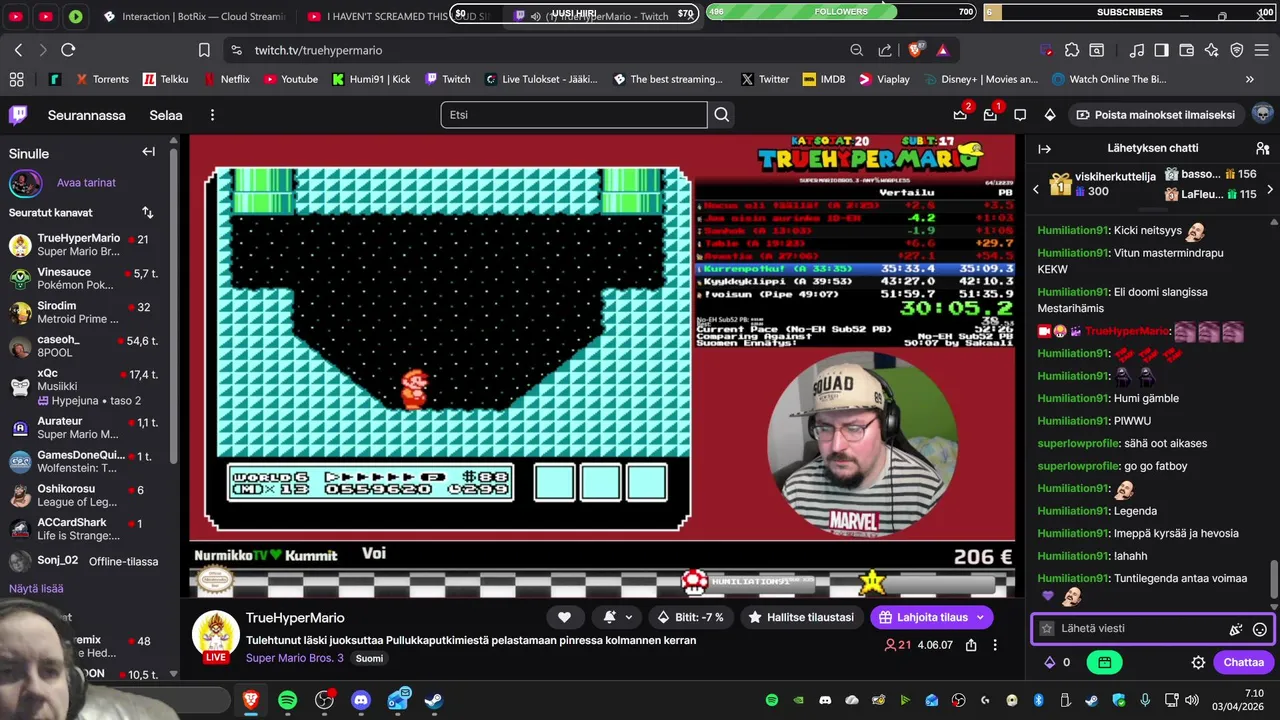Collapse the stream chat panel

tap(1045, 148)
